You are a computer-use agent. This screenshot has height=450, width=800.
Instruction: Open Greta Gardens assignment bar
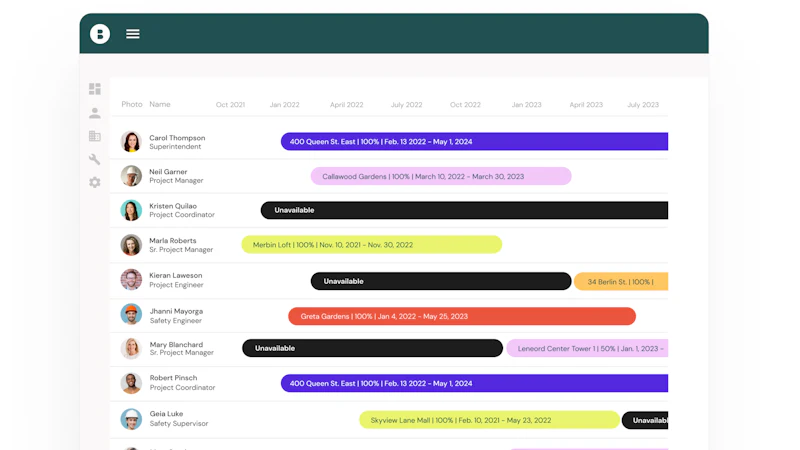click(461, 316)
